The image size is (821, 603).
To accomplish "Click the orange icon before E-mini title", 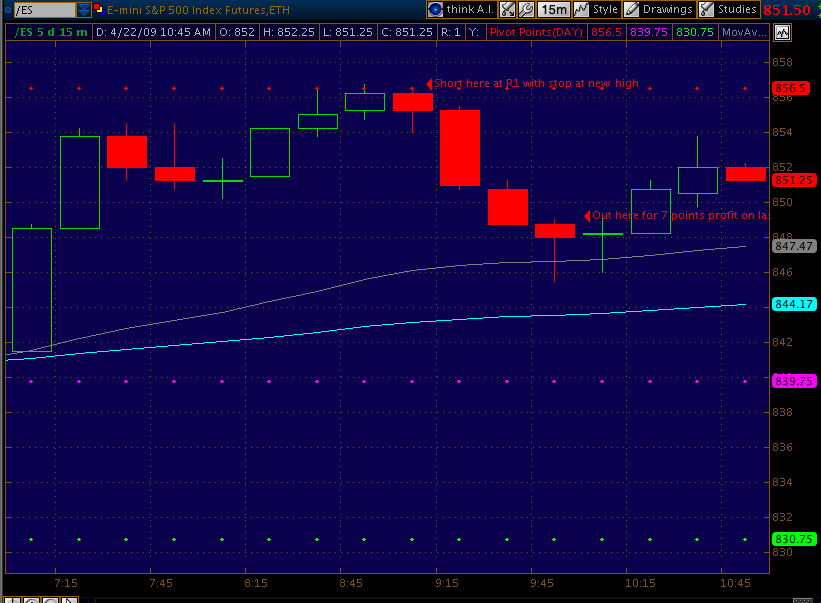I will coord(99,10).
